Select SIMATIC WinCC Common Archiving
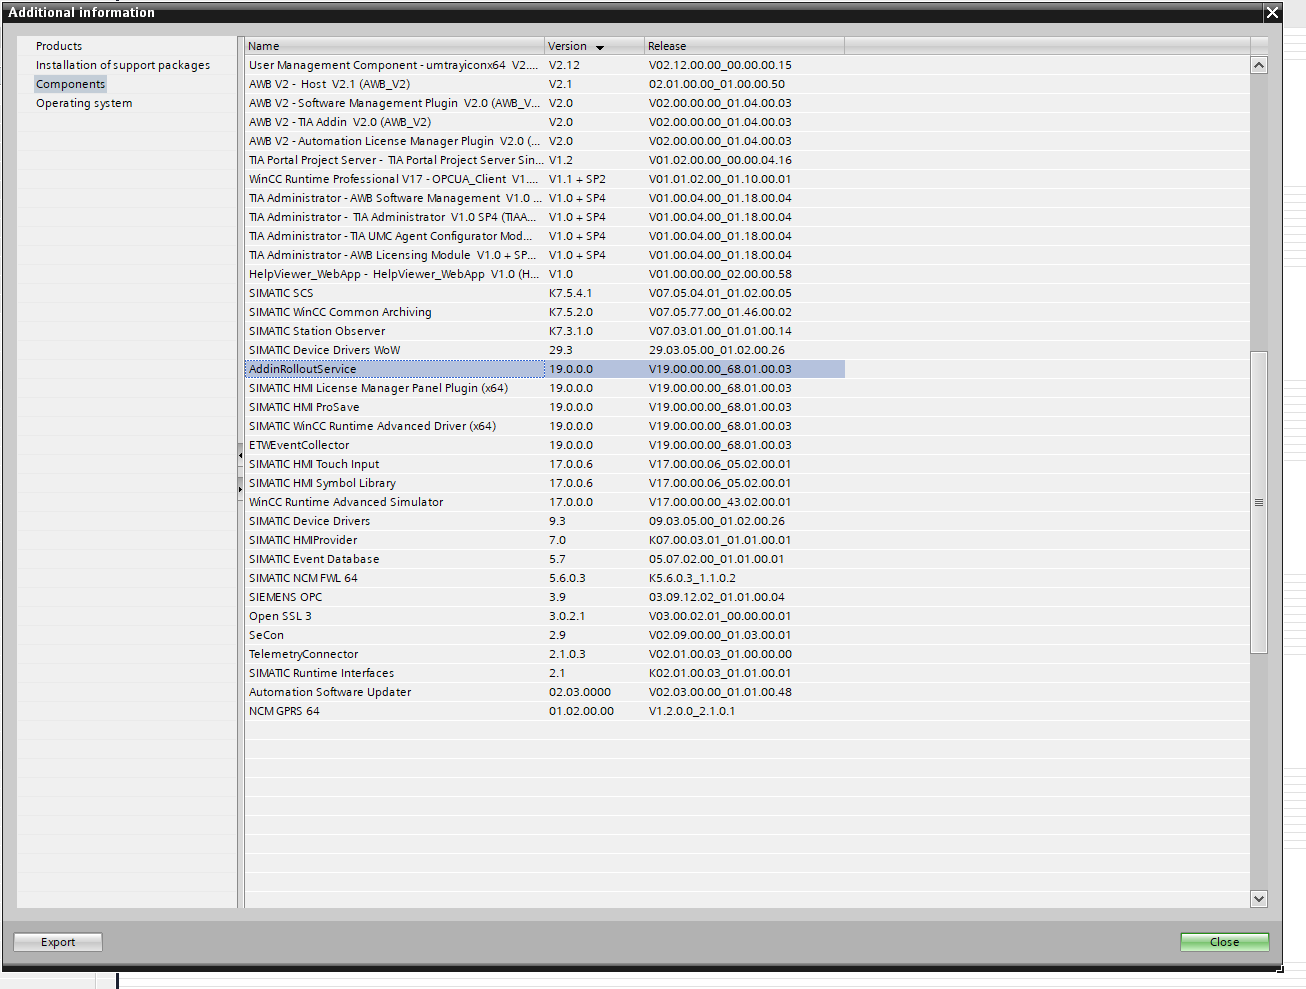 (545, 312)
